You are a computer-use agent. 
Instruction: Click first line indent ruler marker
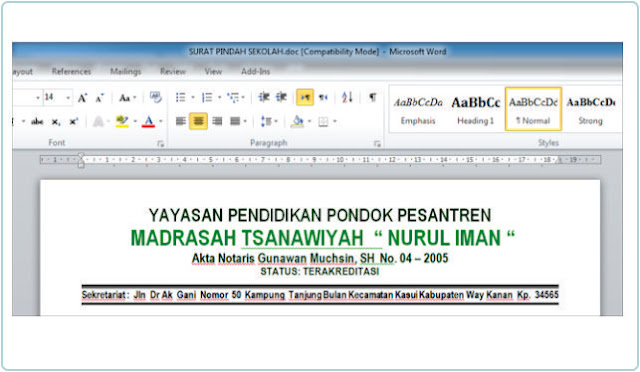pos(81,156)
